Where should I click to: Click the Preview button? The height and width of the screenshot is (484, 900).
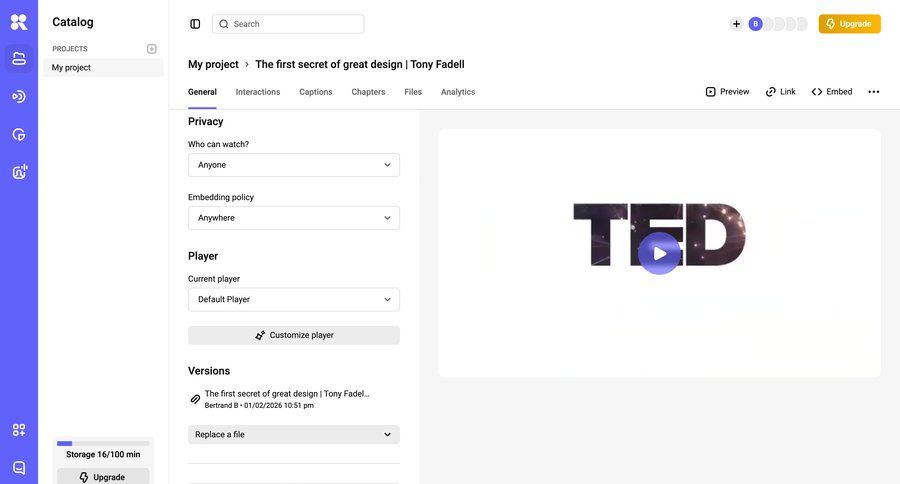(727, 92)
